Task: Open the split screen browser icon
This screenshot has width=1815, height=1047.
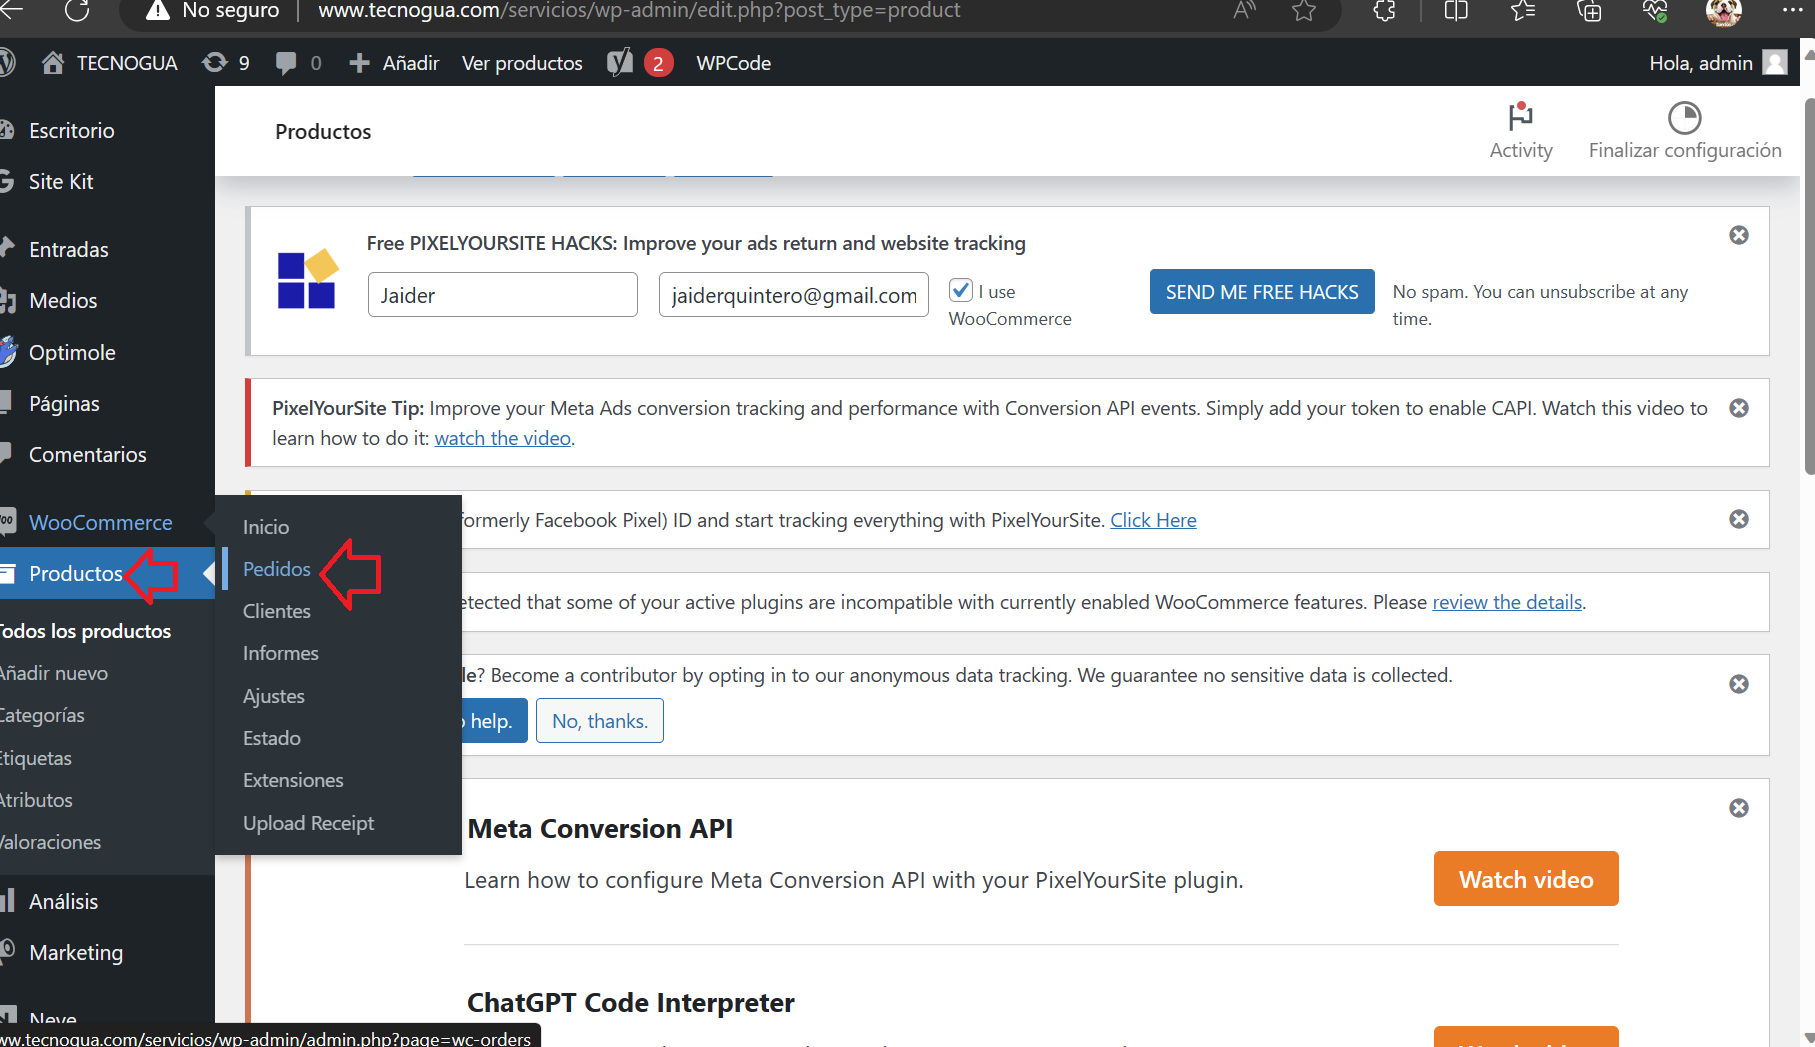Action: click(x=1456, y=11)
